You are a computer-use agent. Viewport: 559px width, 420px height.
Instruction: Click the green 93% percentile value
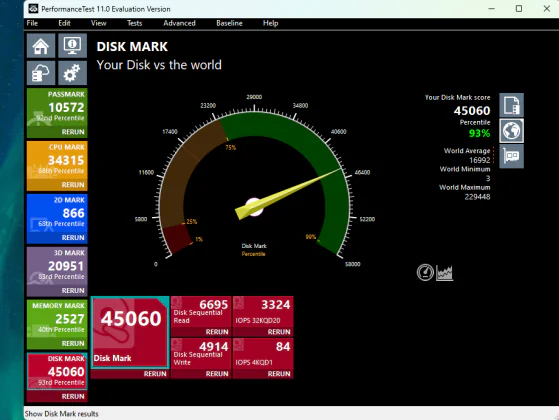(479, 133)
